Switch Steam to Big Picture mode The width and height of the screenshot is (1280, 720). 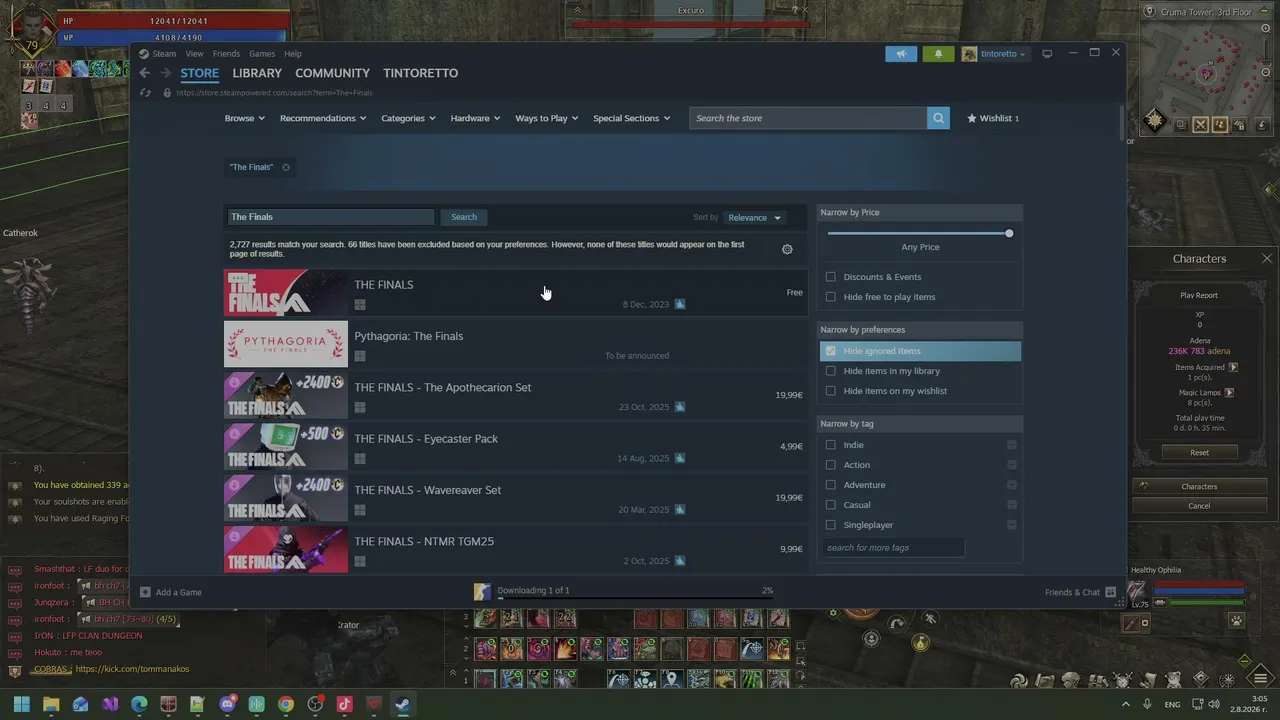point(1047,54)
